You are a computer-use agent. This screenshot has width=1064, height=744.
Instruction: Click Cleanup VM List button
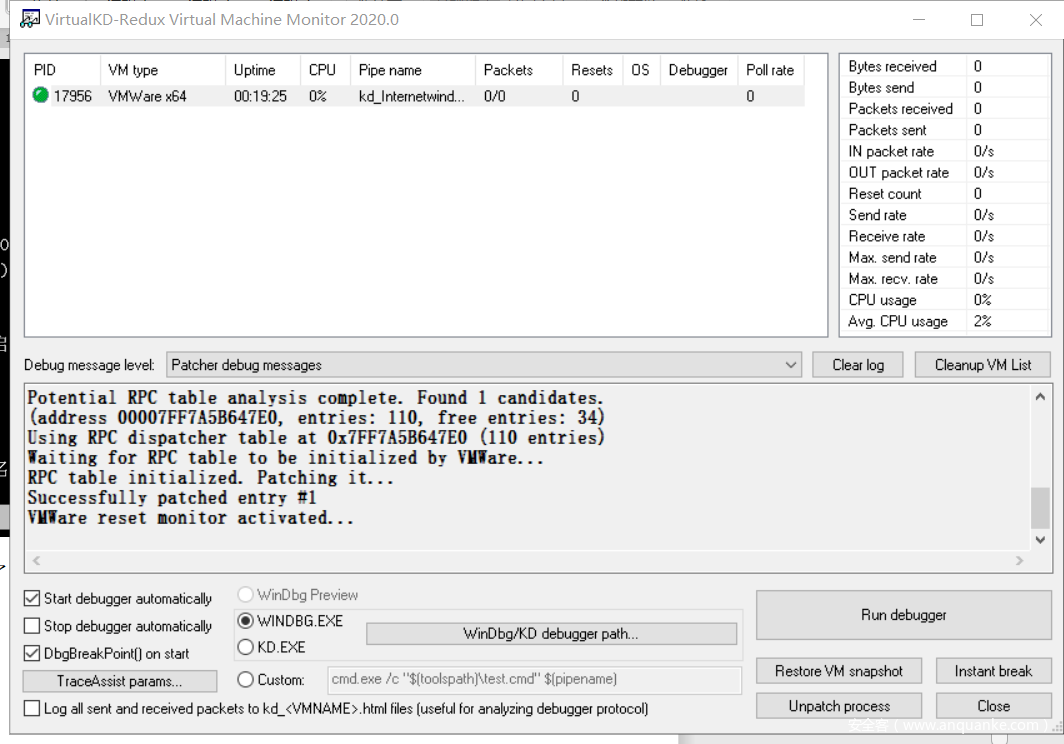(x=982, y=365)
